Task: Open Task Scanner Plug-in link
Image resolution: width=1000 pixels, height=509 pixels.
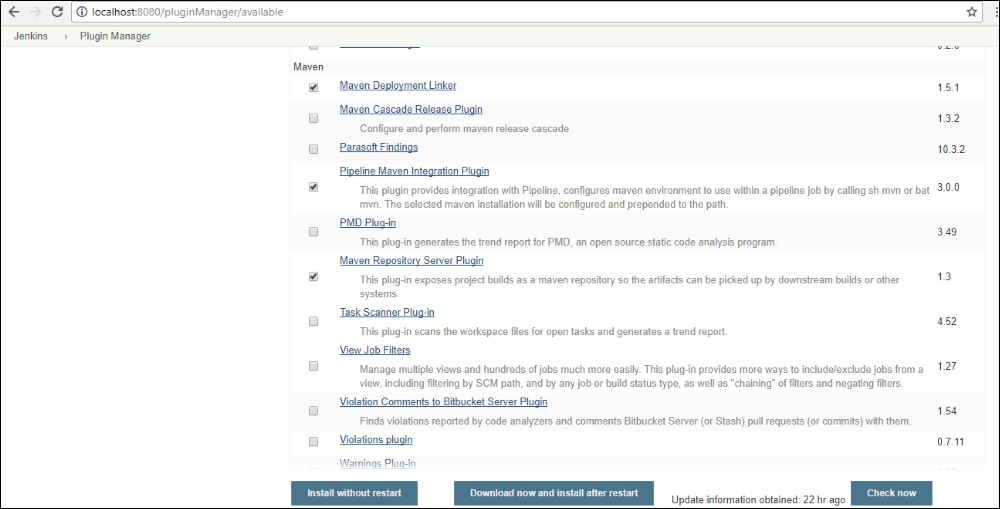Action: coord(387,313)
